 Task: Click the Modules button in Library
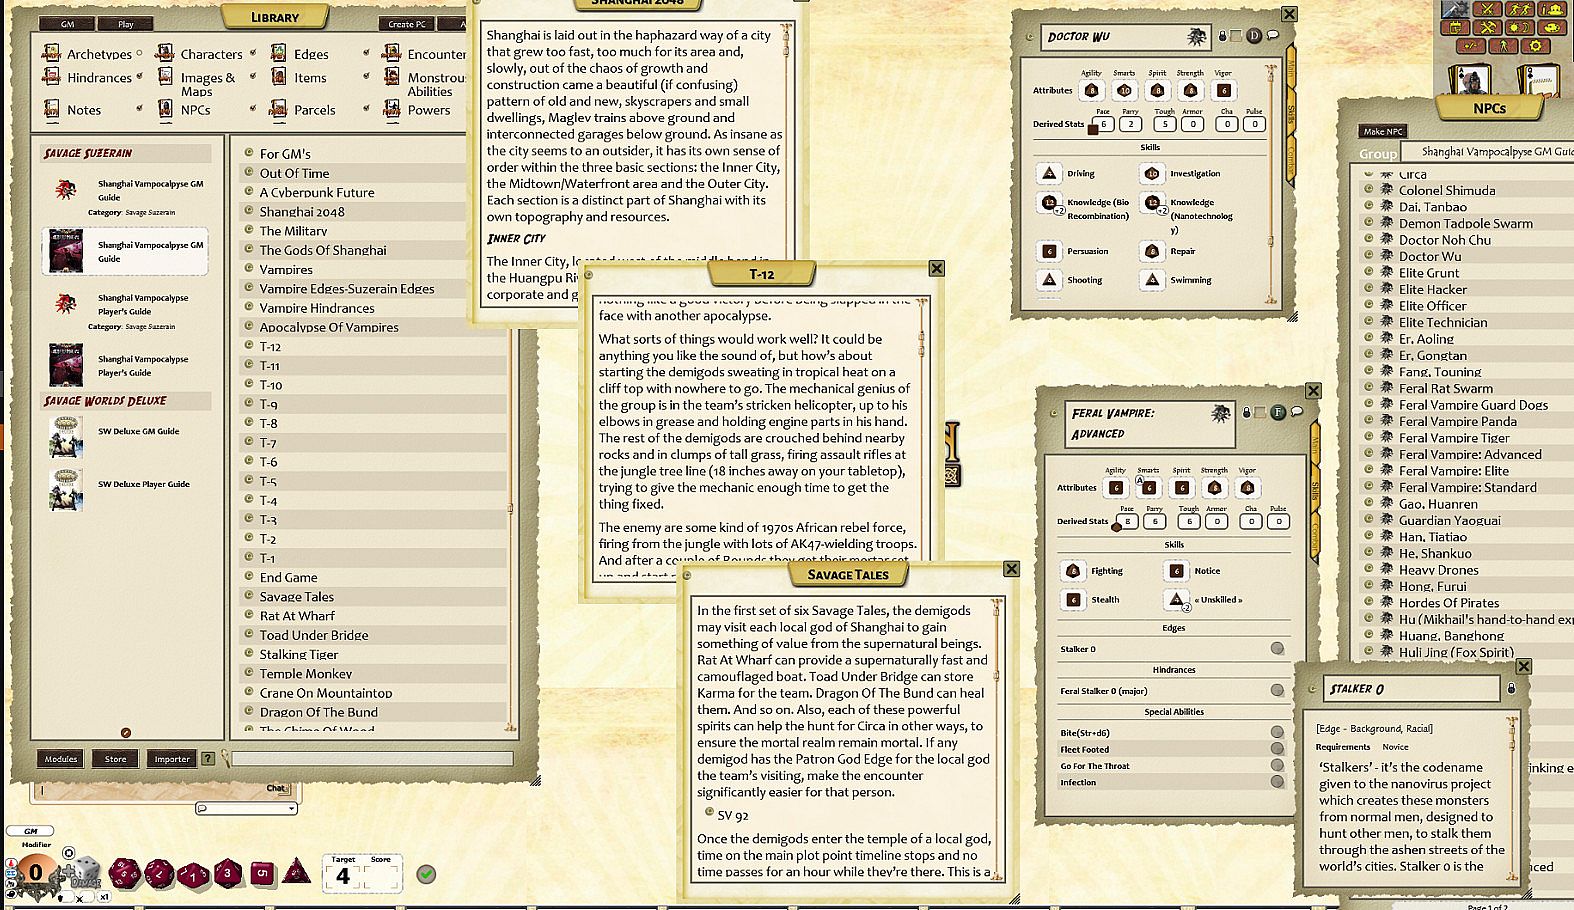(x=60, y=759)
